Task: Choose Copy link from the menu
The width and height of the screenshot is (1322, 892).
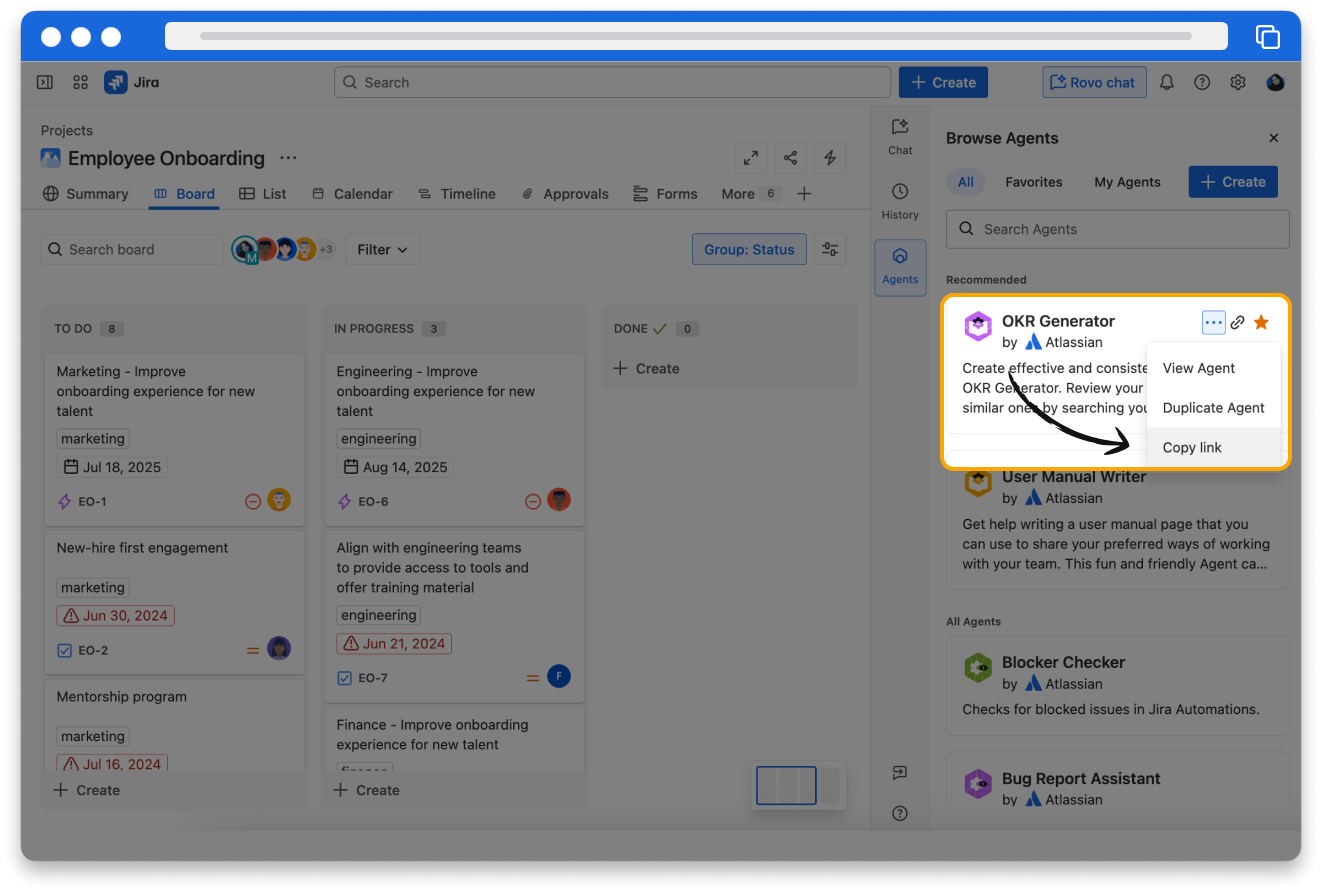Action: click(1213, 448)
